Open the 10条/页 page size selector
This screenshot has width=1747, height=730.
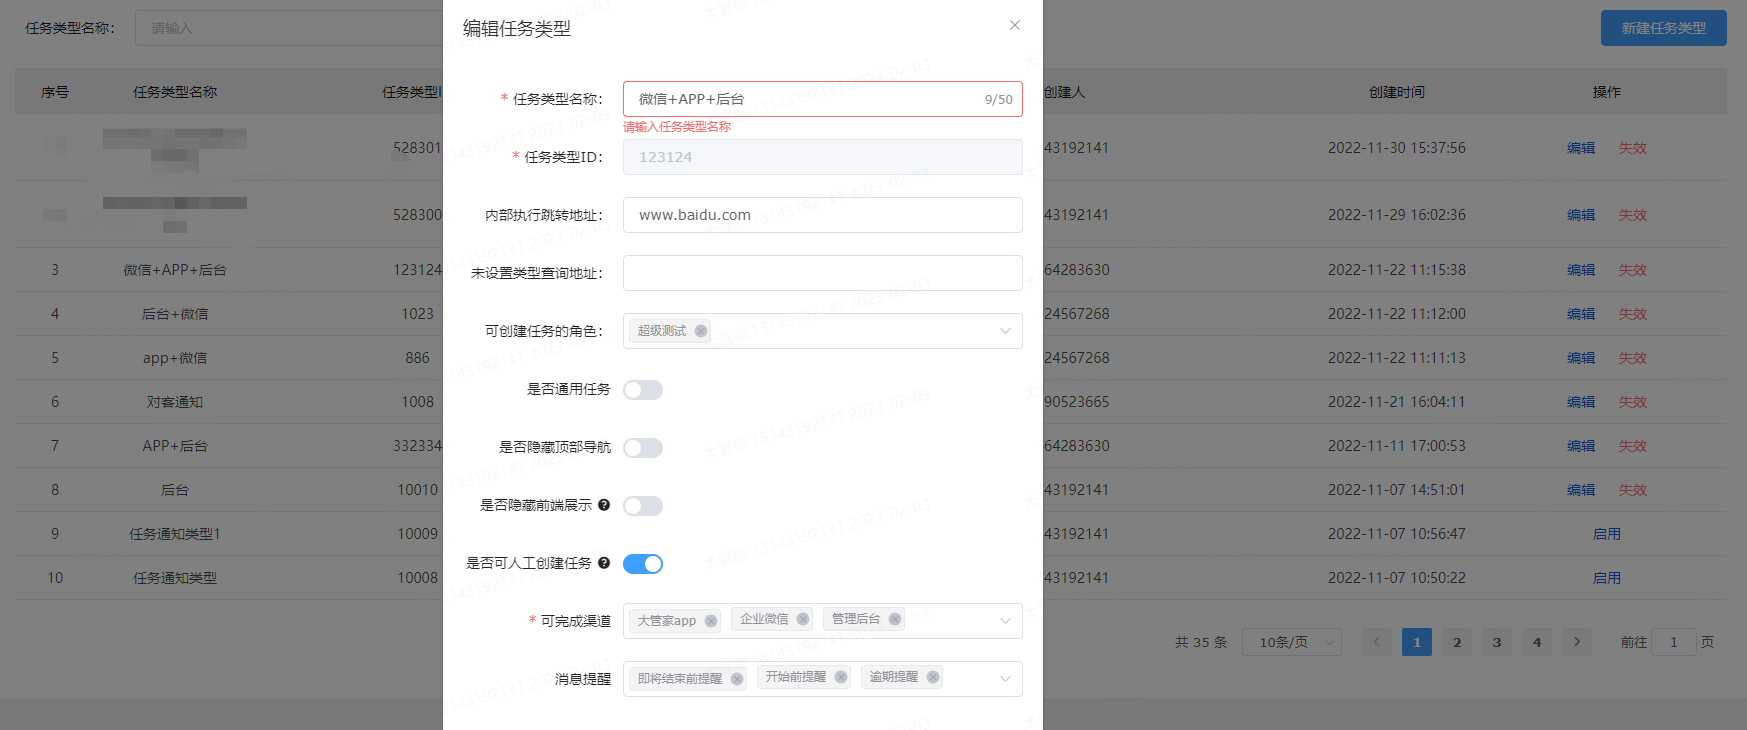1292,642
